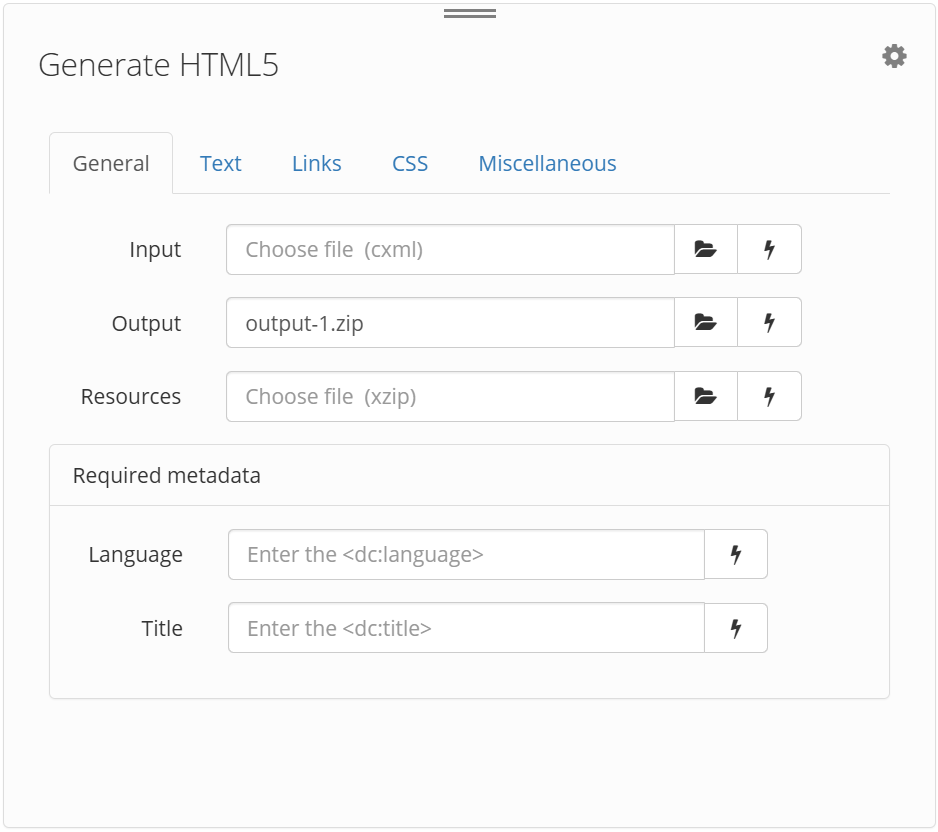Browse for an Input cxml file

click(706, 249)
